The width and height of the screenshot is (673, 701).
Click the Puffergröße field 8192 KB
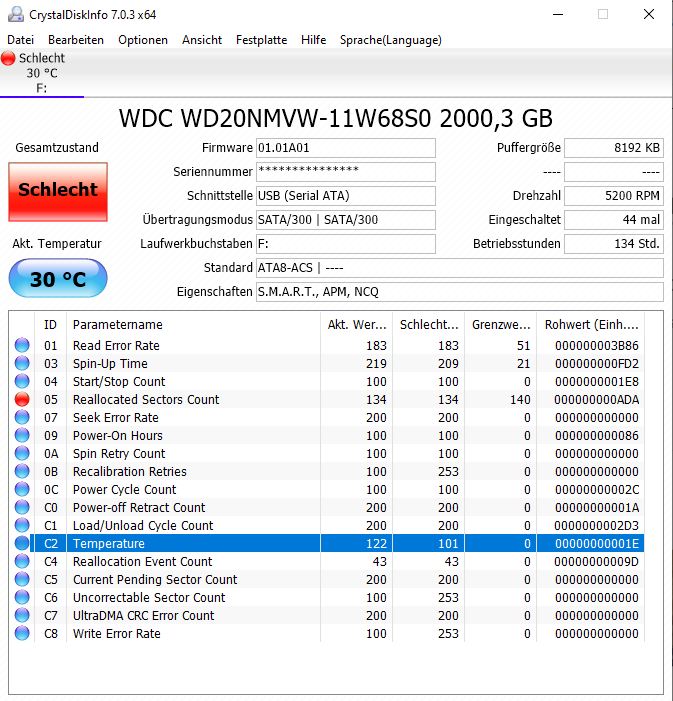[x=614, y=148]
